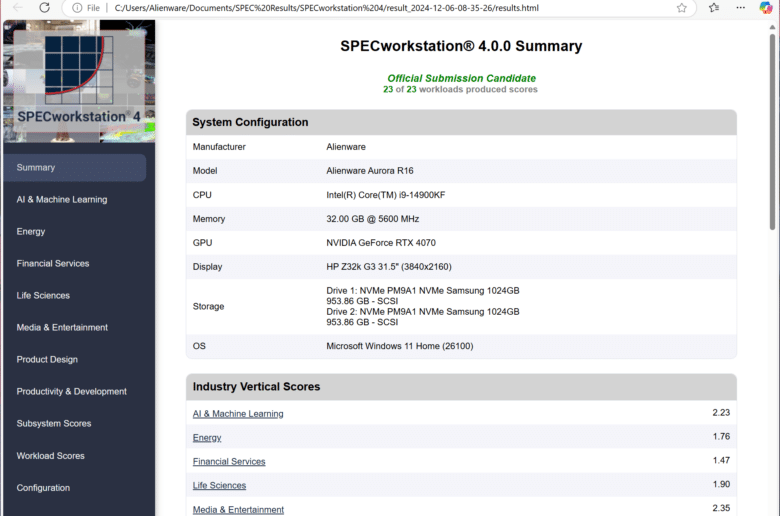
Task: Open Product Design in the sidebar
Action: click(47, 359)
